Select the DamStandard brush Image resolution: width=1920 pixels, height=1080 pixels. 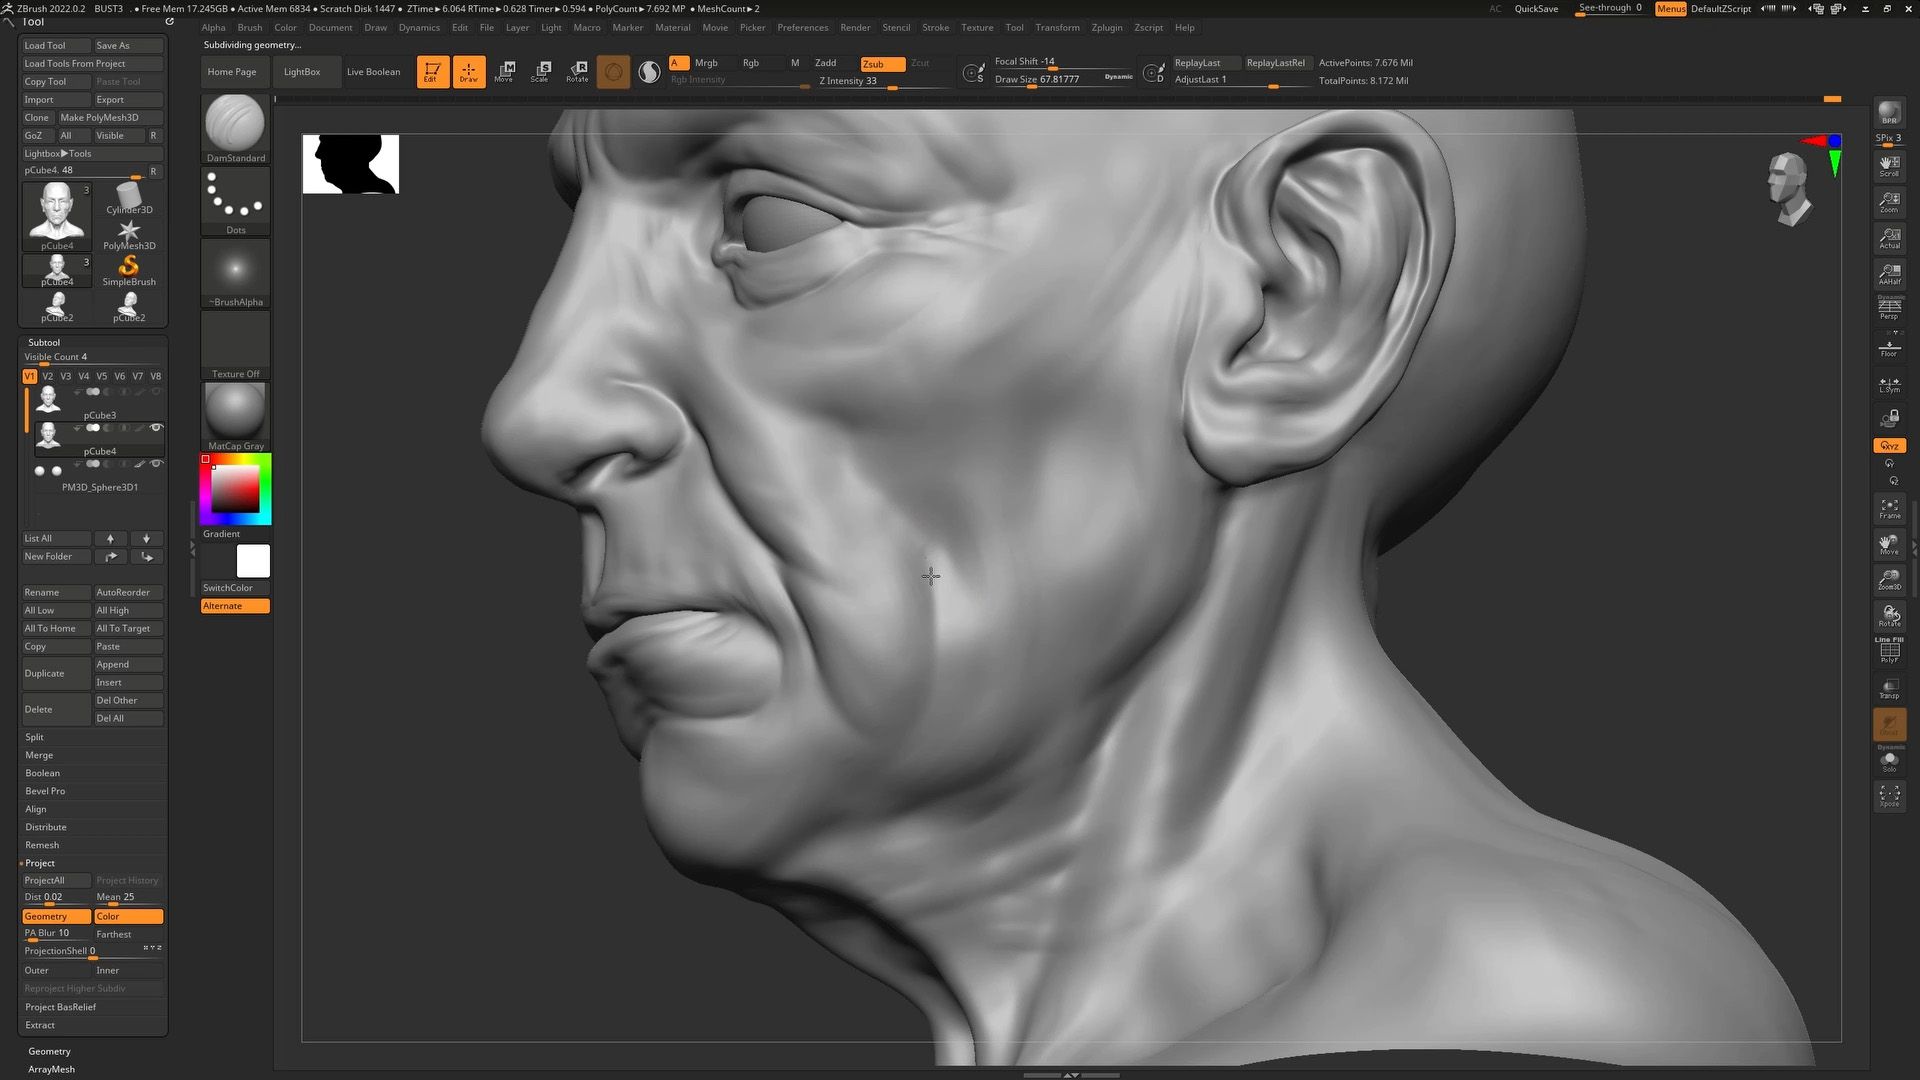pos(235,125)
